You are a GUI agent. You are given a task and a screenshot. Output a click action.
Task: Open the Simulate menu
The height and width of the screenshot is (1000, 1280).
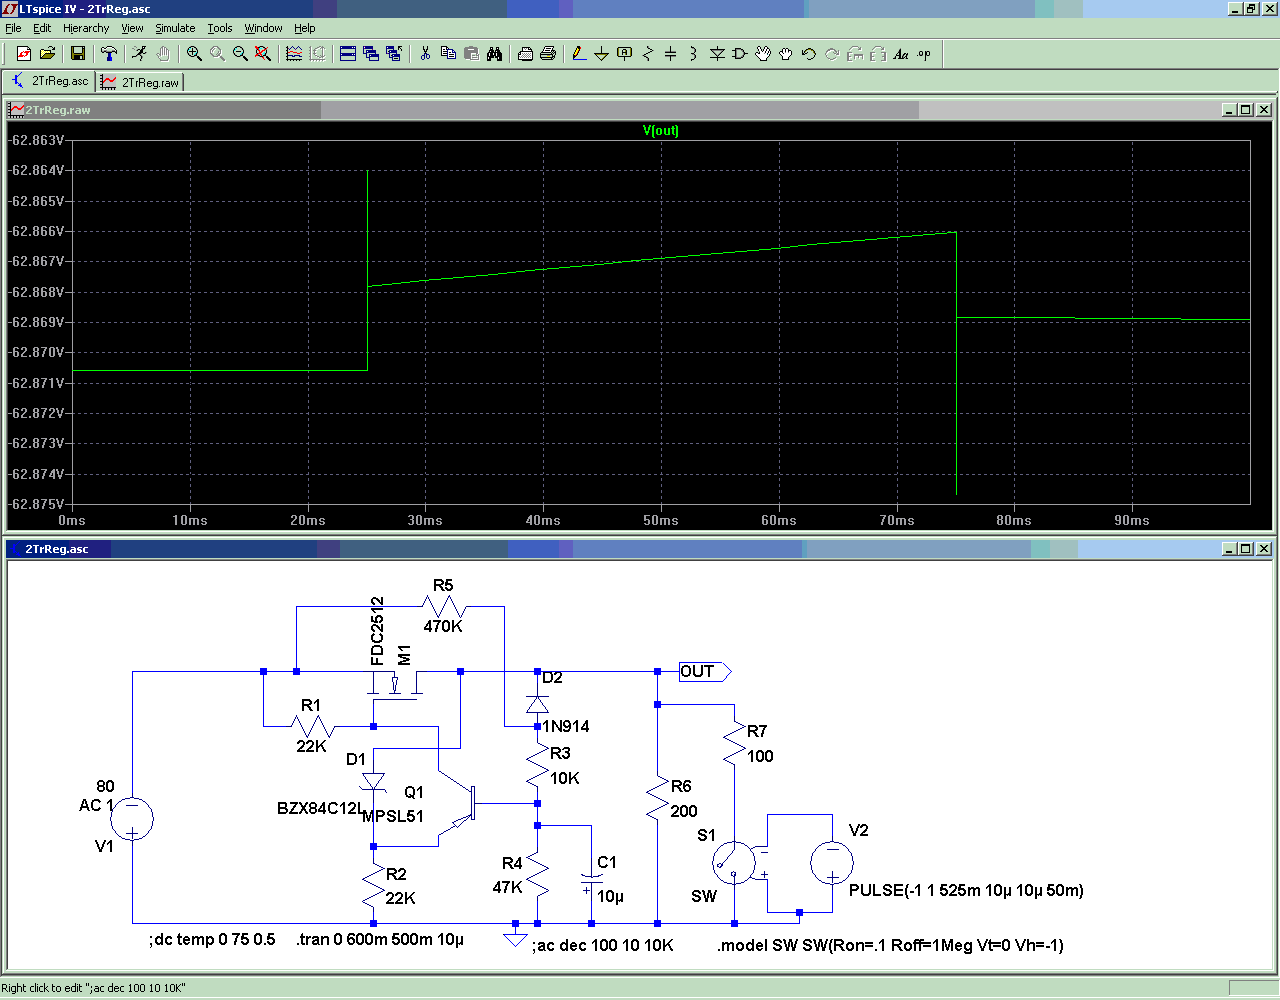pyautogui.click(x=175, y=28)
